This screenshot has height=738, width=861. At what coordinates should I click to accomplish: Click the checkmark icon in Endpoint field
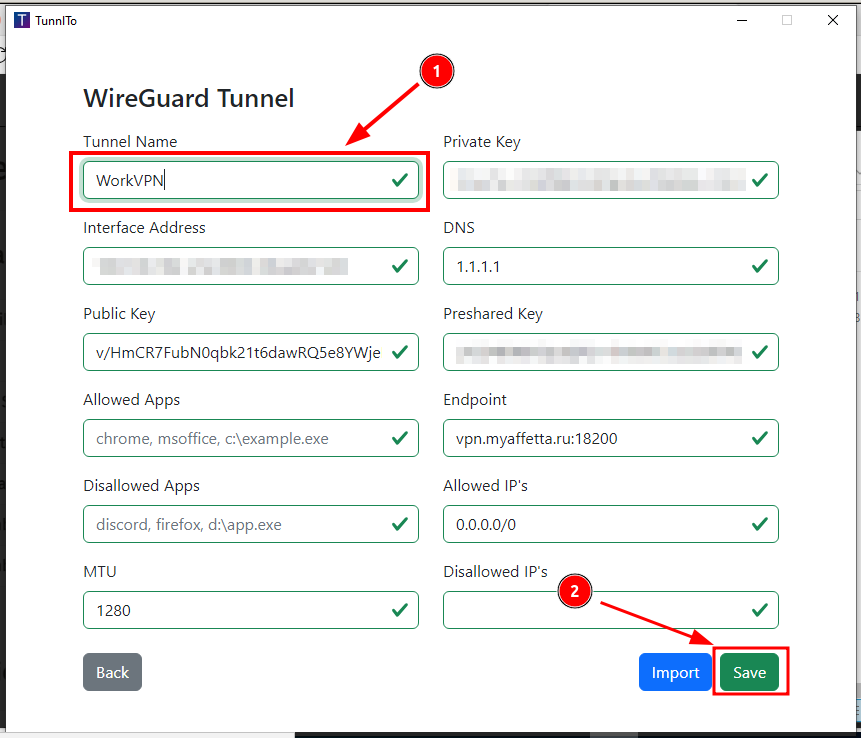759,438
